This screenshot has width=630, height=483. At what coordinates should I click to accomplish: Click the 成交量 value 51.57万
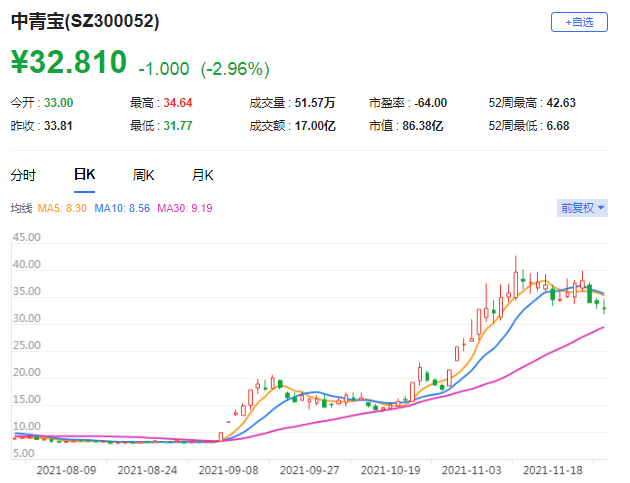pos(315,103)
